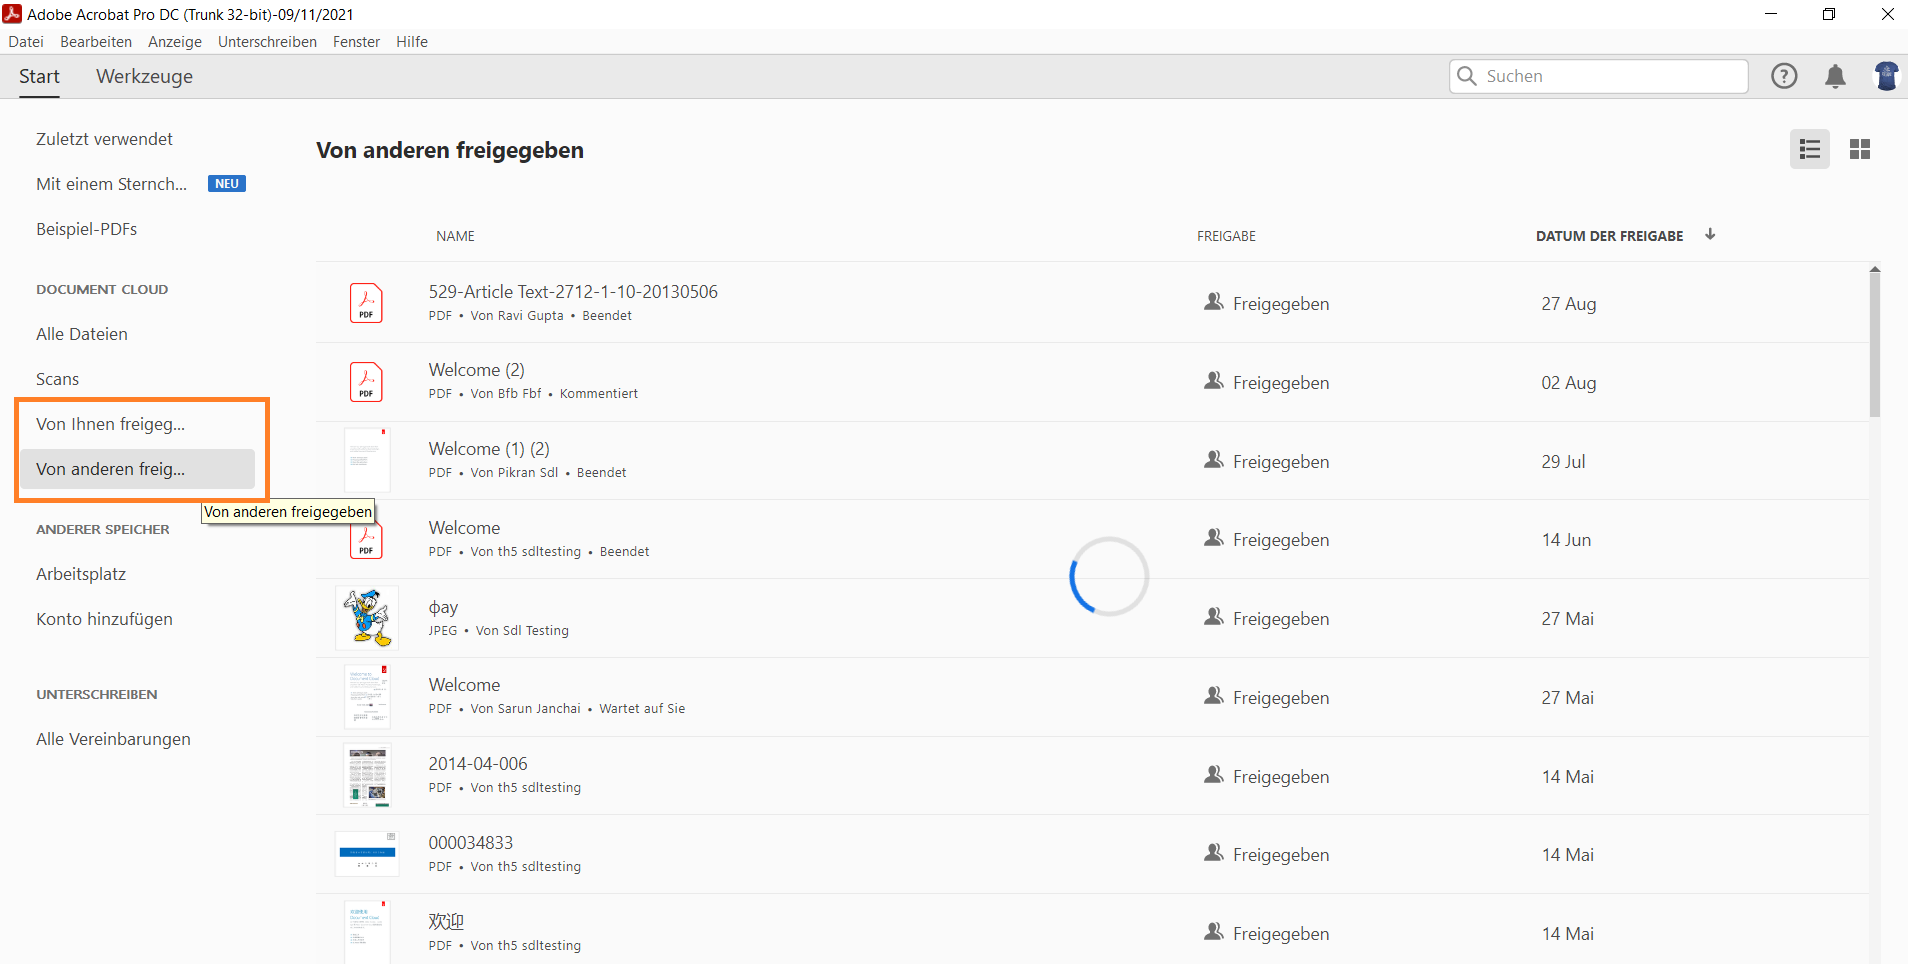Click the 14 Jun date cell

point(1566,540)
